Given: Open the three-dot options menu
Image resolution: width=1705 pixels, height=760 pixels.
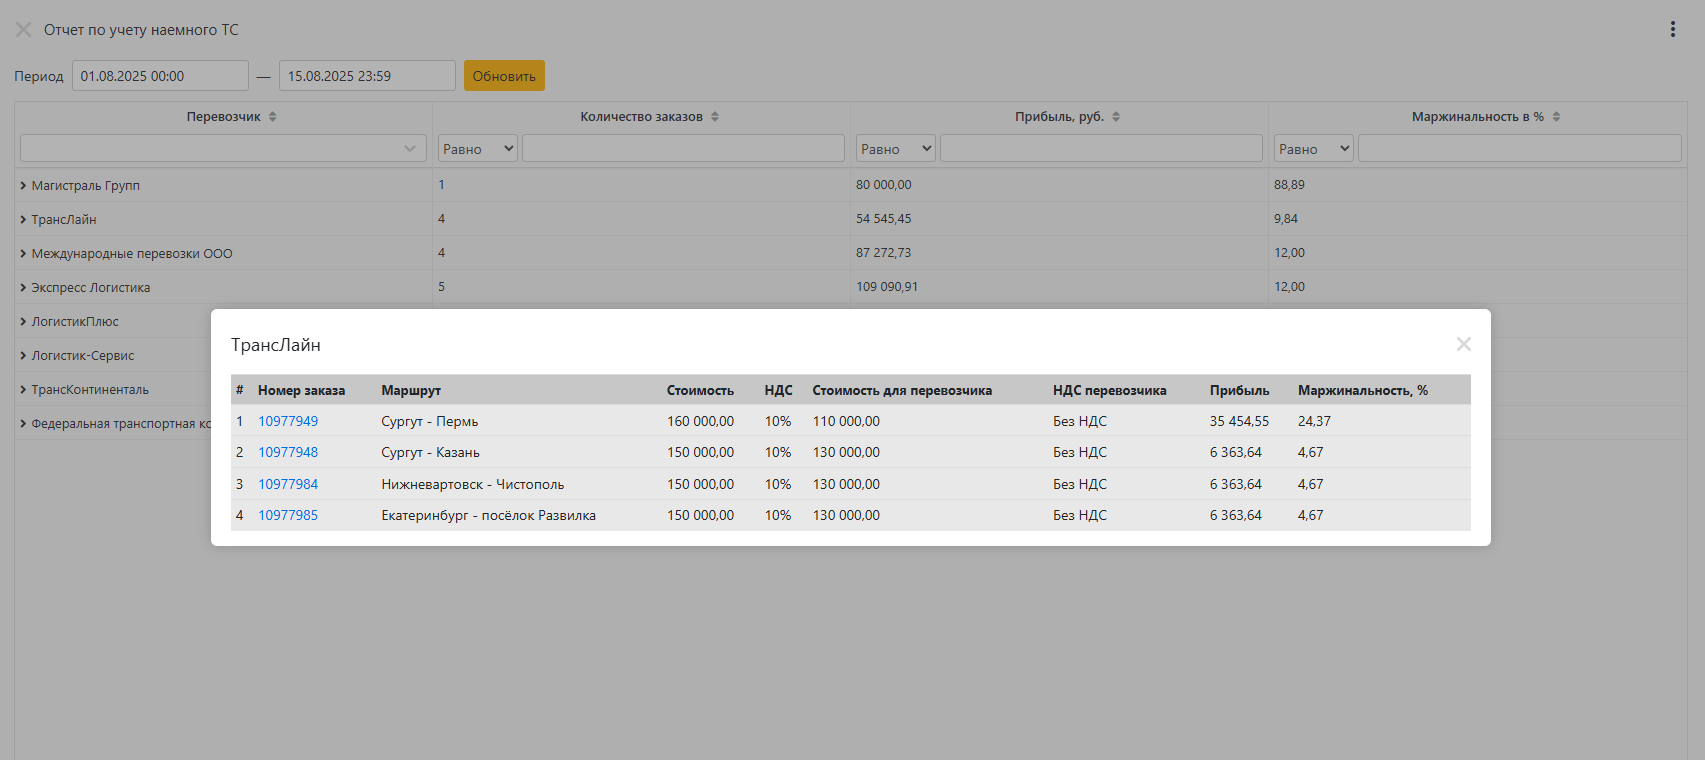Looking at the screenshot, I should point(1672,29).
